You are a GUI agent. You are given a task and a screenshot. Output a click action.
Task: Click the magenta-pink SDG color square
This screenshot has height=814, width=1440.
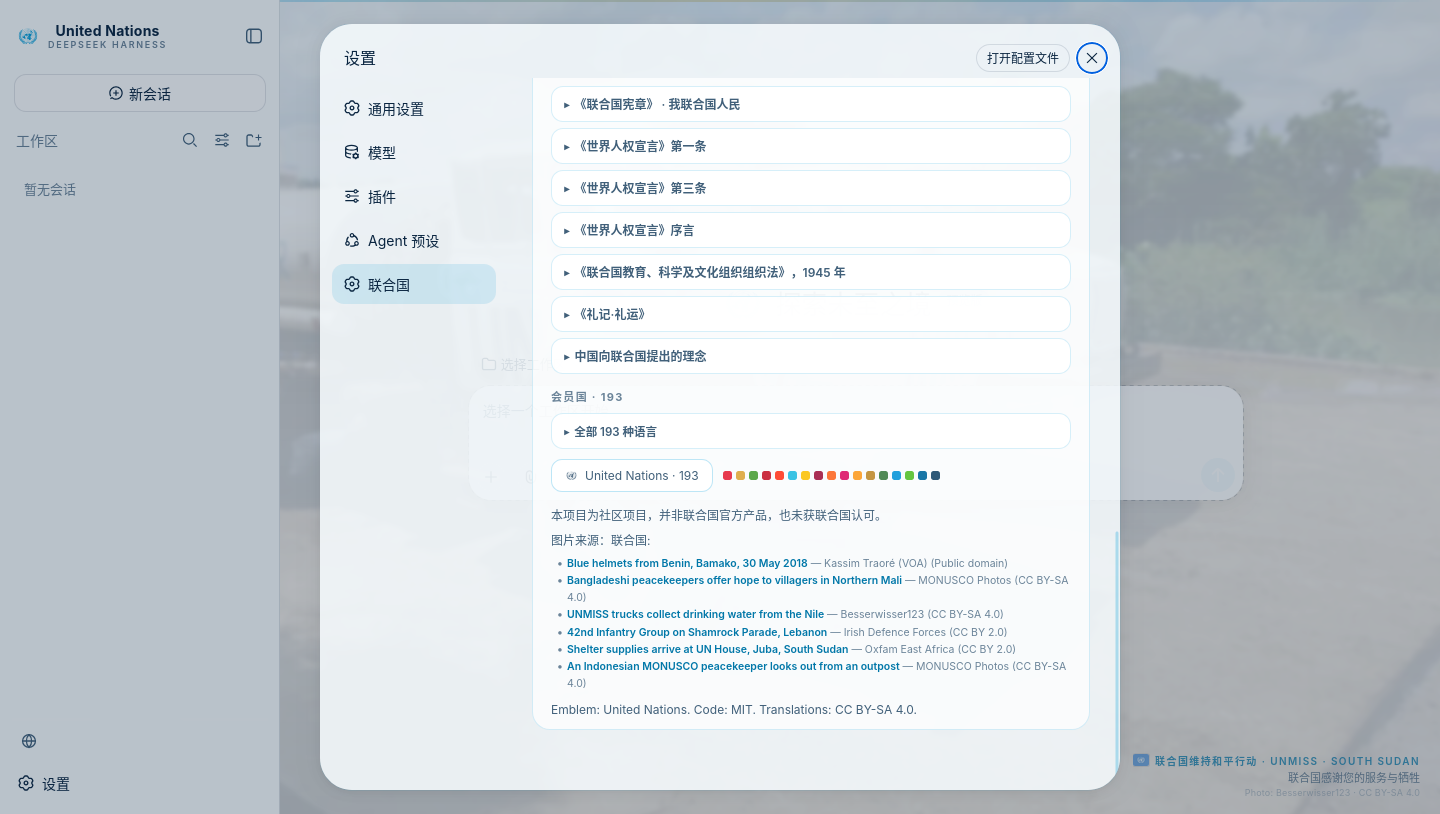(844, 475)
